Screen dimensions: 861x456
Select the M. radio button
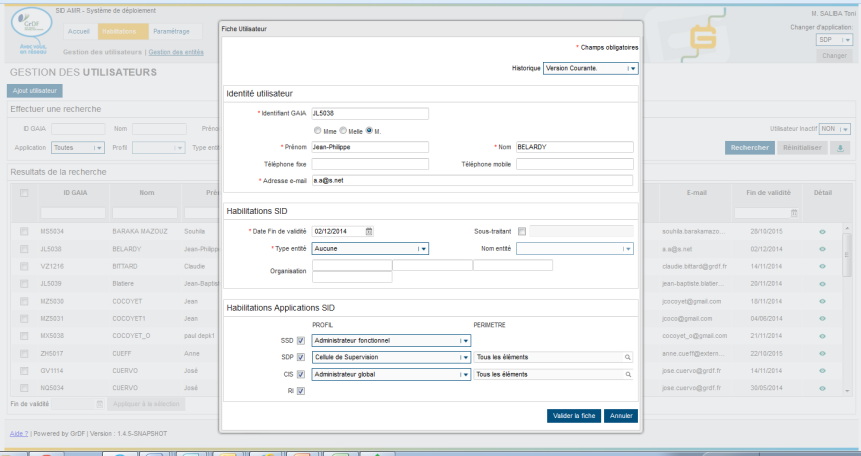369,131
